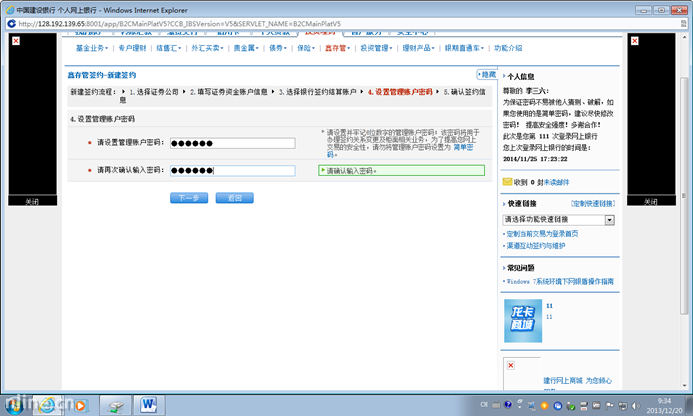Click the broken image icon on the left ad
This screenshot has height=416, width=693.
16,41
